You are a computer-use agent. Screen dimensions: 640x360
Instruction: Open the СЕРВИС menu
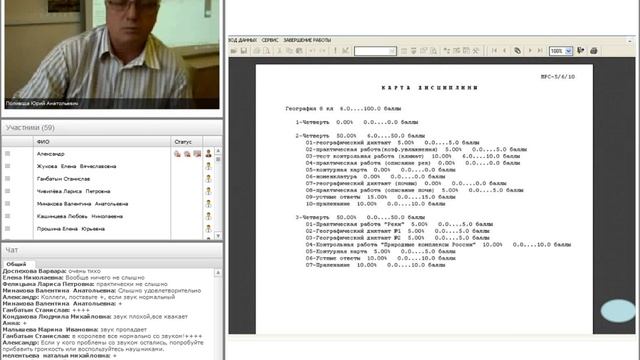pyautogui.click(x=270, y=40)
